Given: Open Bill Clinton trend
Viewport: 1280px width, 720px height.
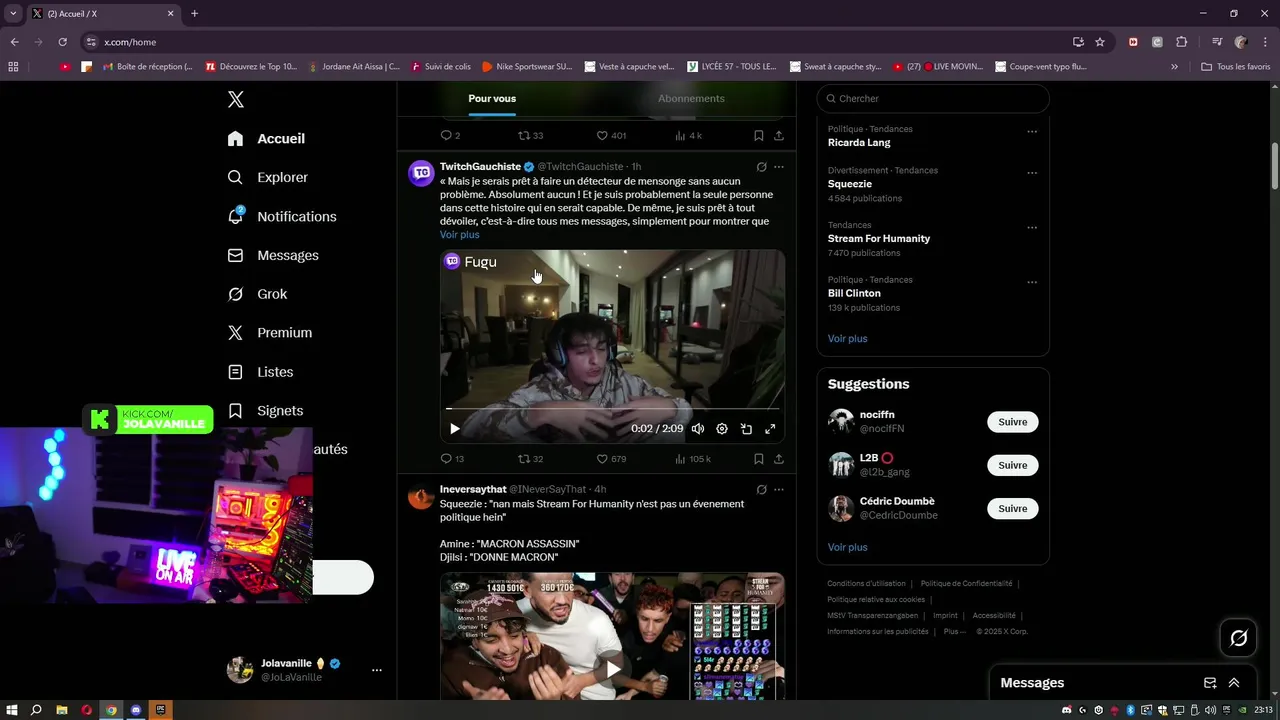Looking at the screenshot, I should tap(854, 294).
